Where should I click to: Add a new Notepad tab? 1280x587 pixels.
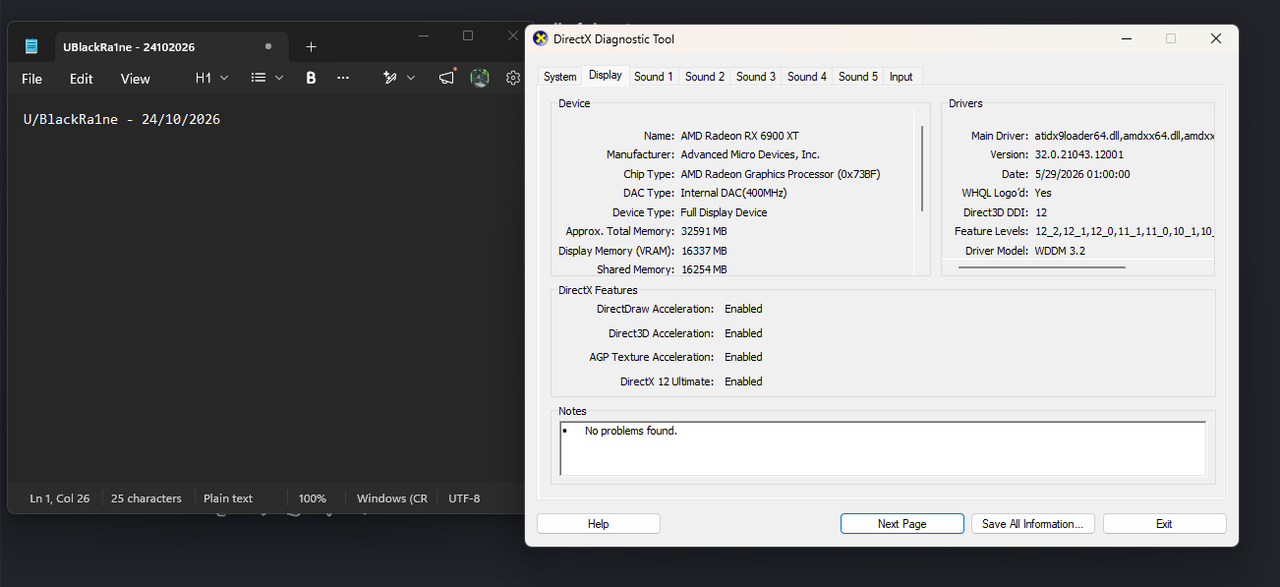[x=311, y=47]
